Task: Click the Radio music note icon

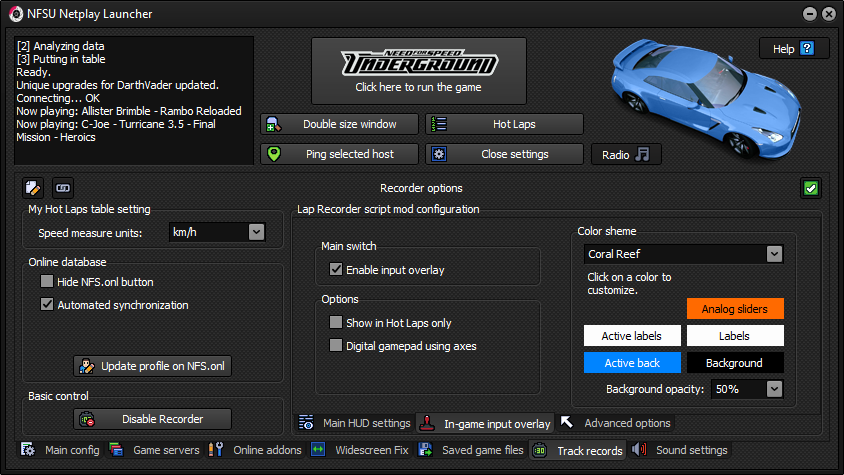Action: (x=642, y=155)
